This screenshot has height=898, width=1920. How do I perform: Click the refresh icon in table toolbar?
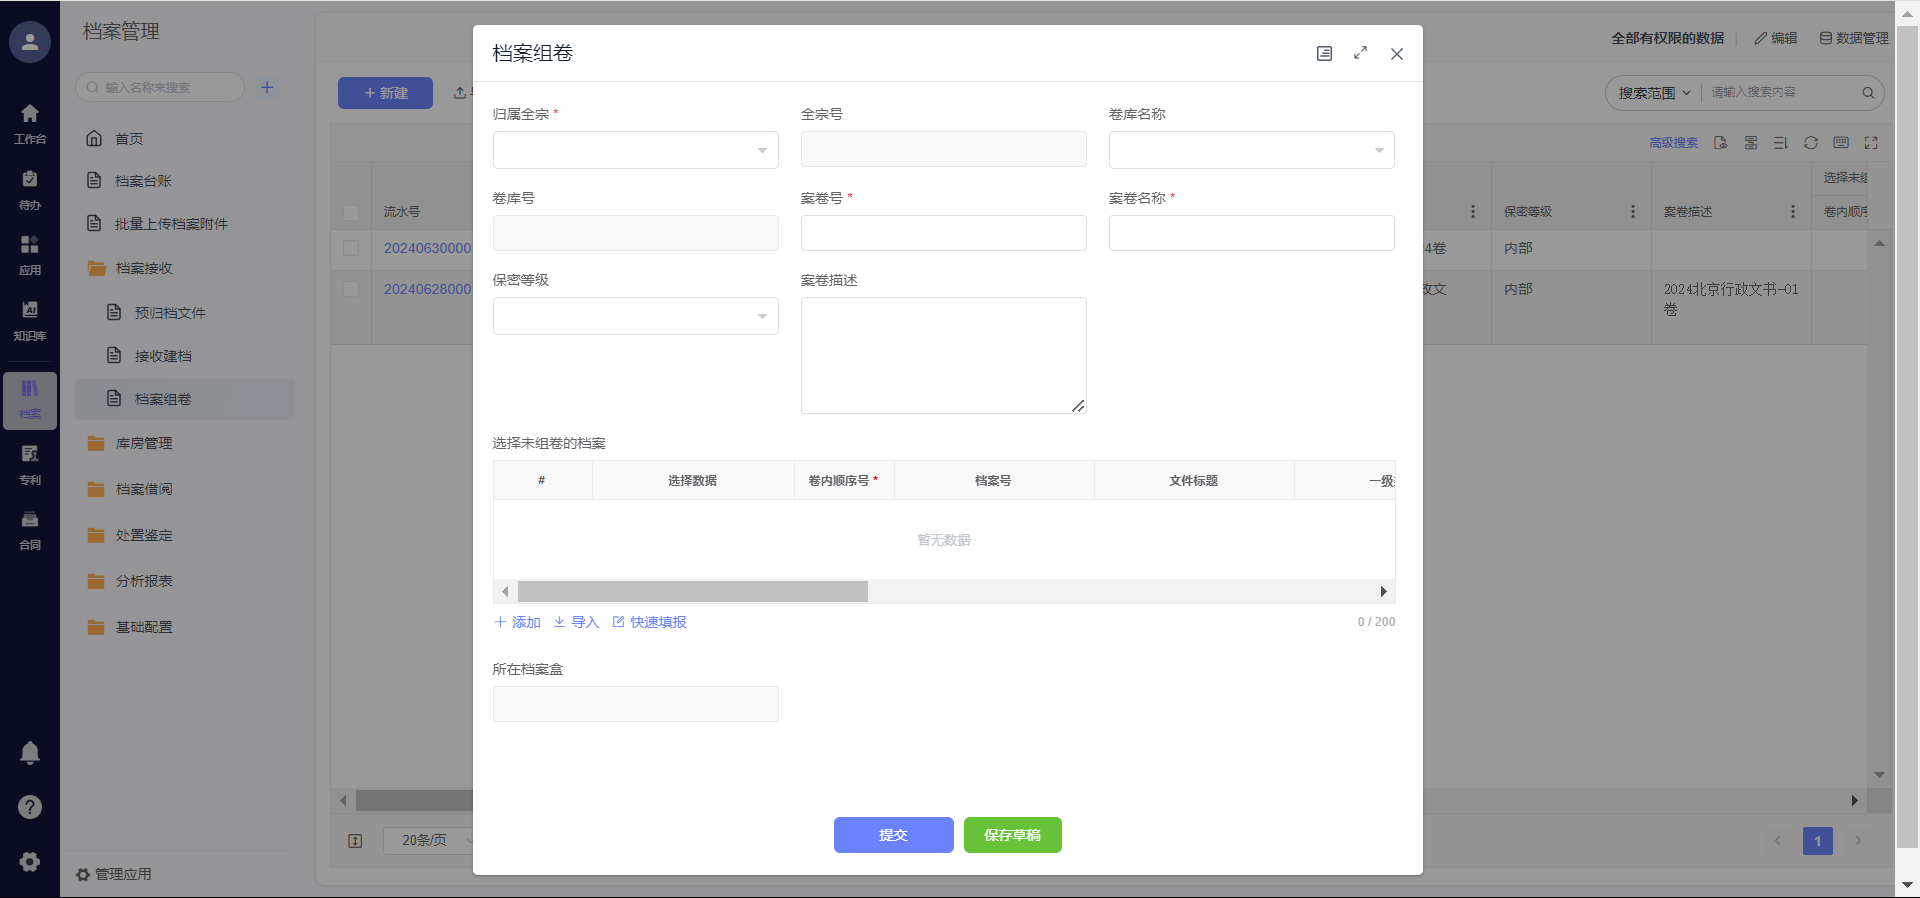tap(1810, 143)
